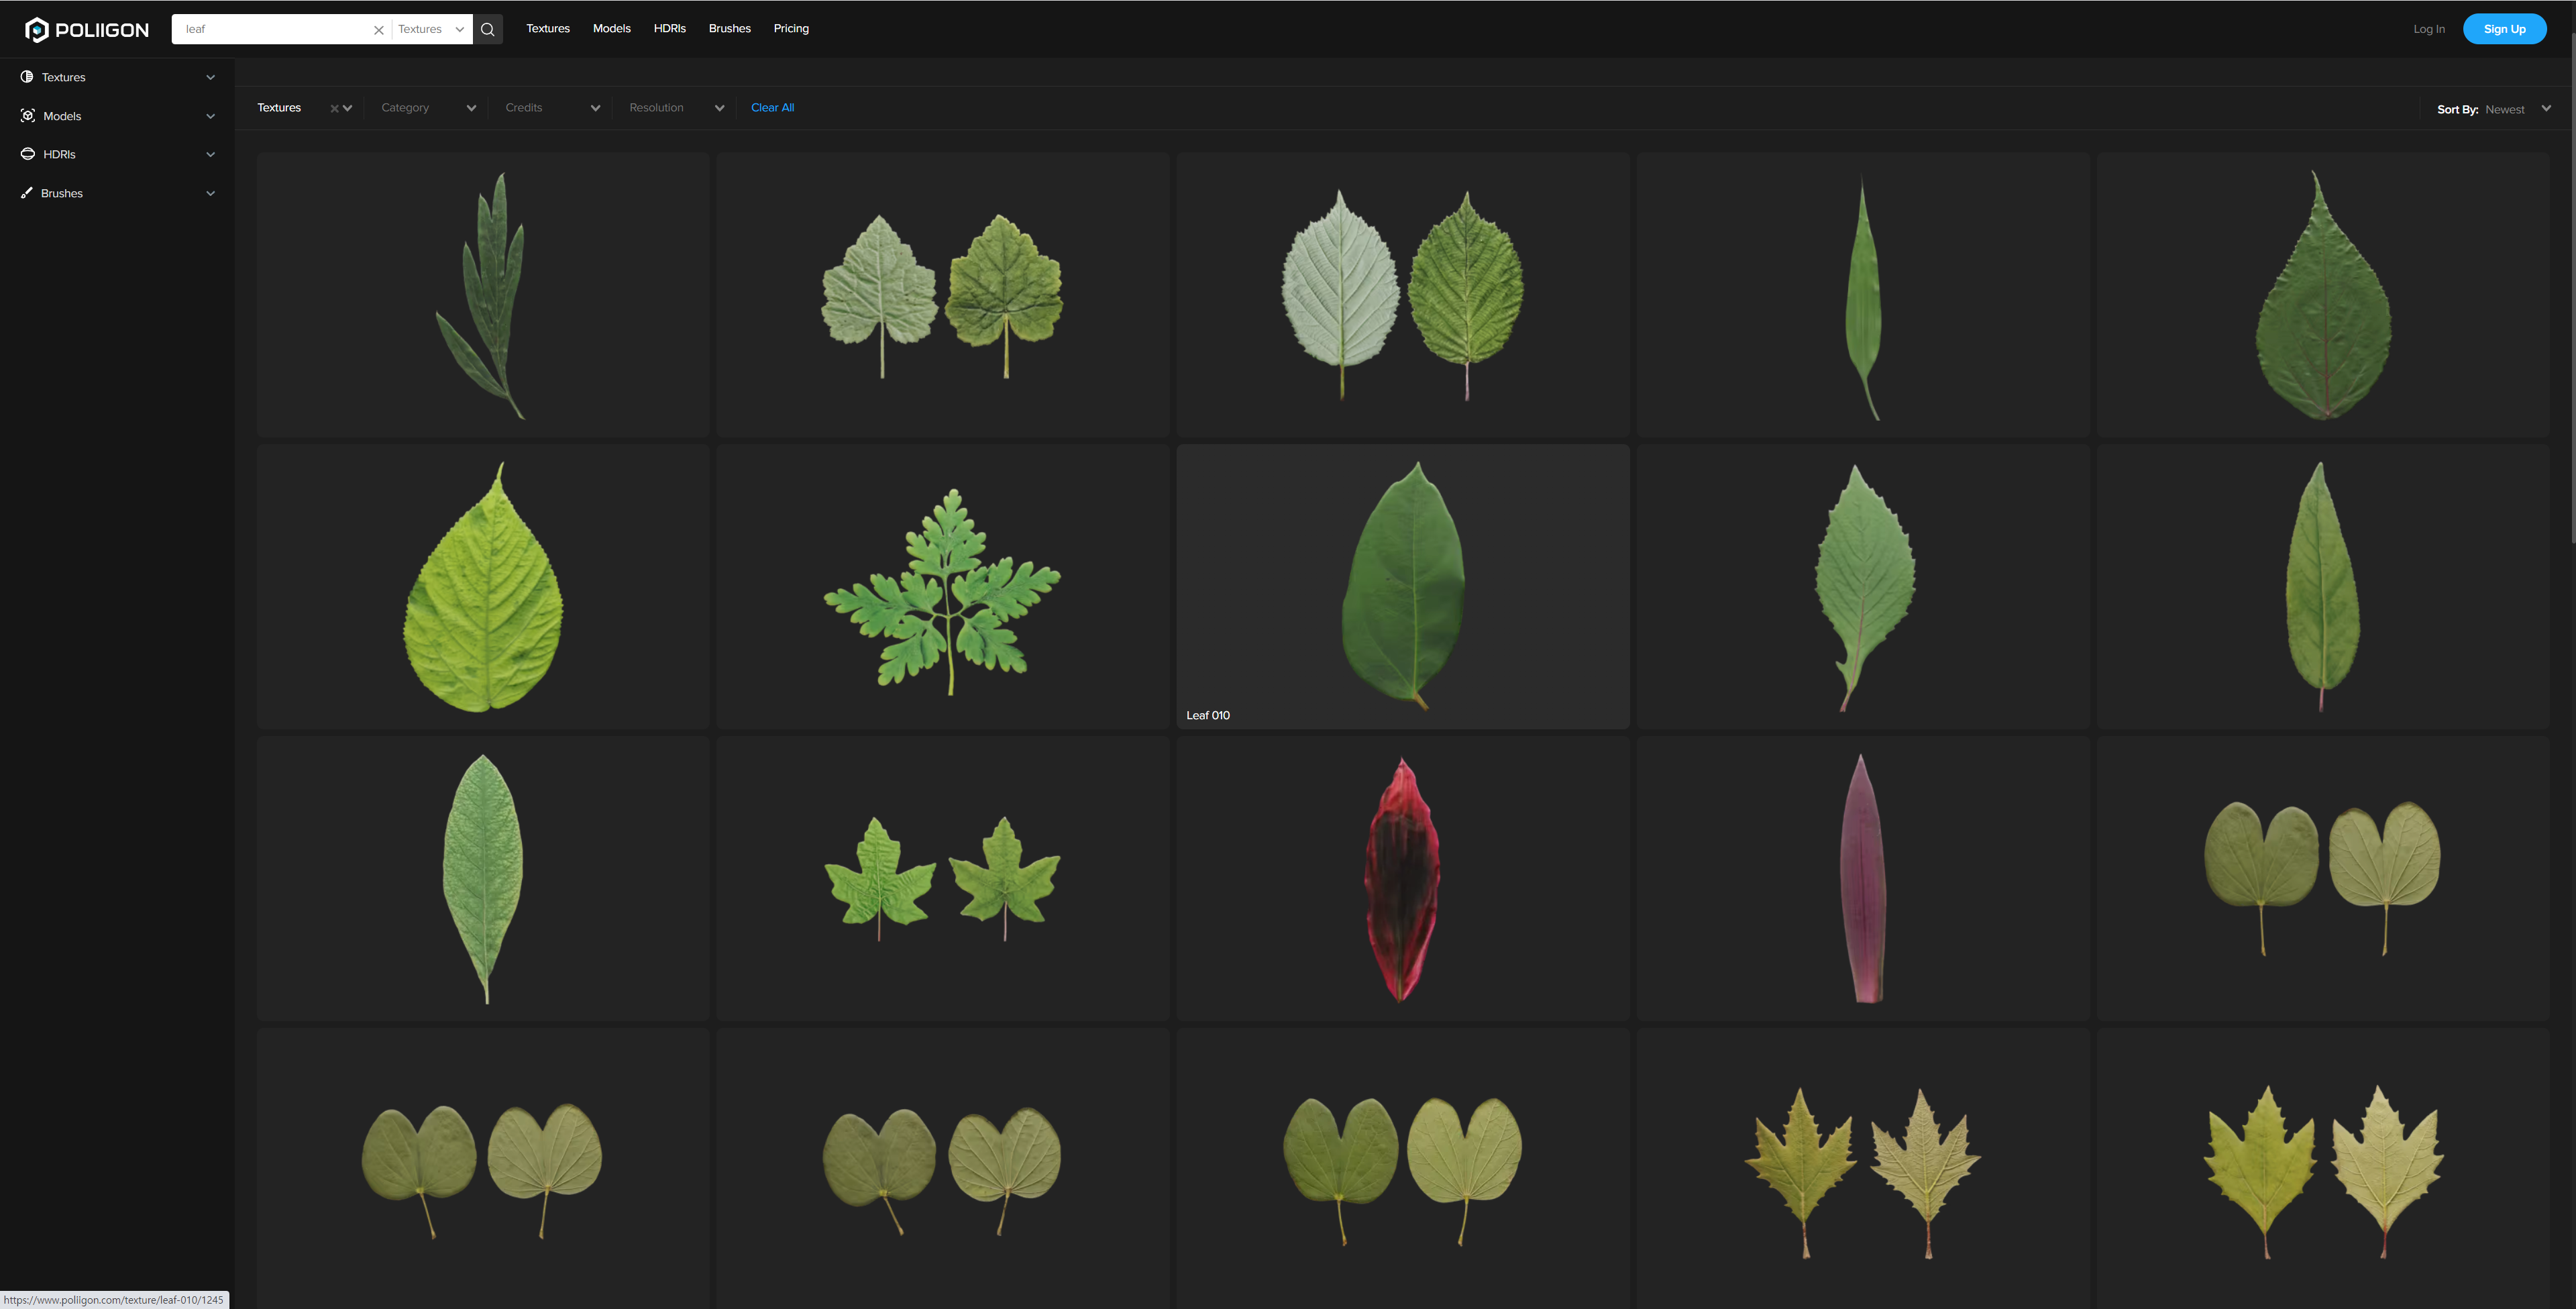Open the Leaf 010 texture thumbnail
This screenshot has width=2576, height=1309.
[1402, 586]
